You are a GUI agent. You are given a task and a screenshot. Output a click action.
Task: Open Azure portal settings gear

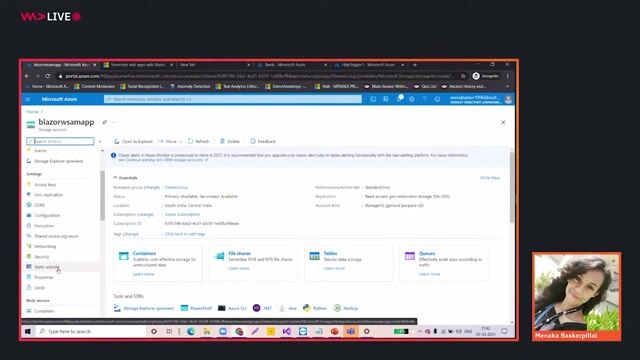pos(412,99)
